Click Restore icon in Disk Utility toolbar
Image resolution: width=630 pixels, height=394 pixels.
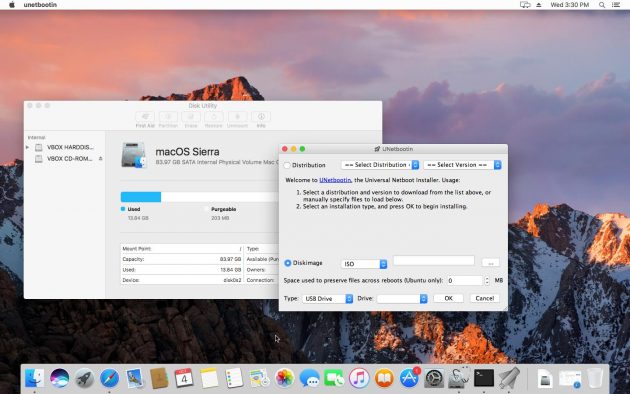214,117
